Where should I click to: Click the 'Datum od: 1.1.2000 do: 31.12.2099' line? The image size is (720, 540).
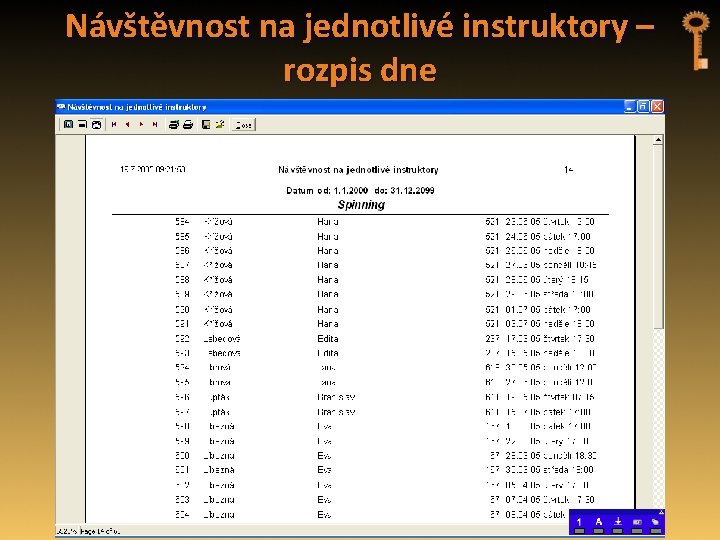tap(360, 190)
